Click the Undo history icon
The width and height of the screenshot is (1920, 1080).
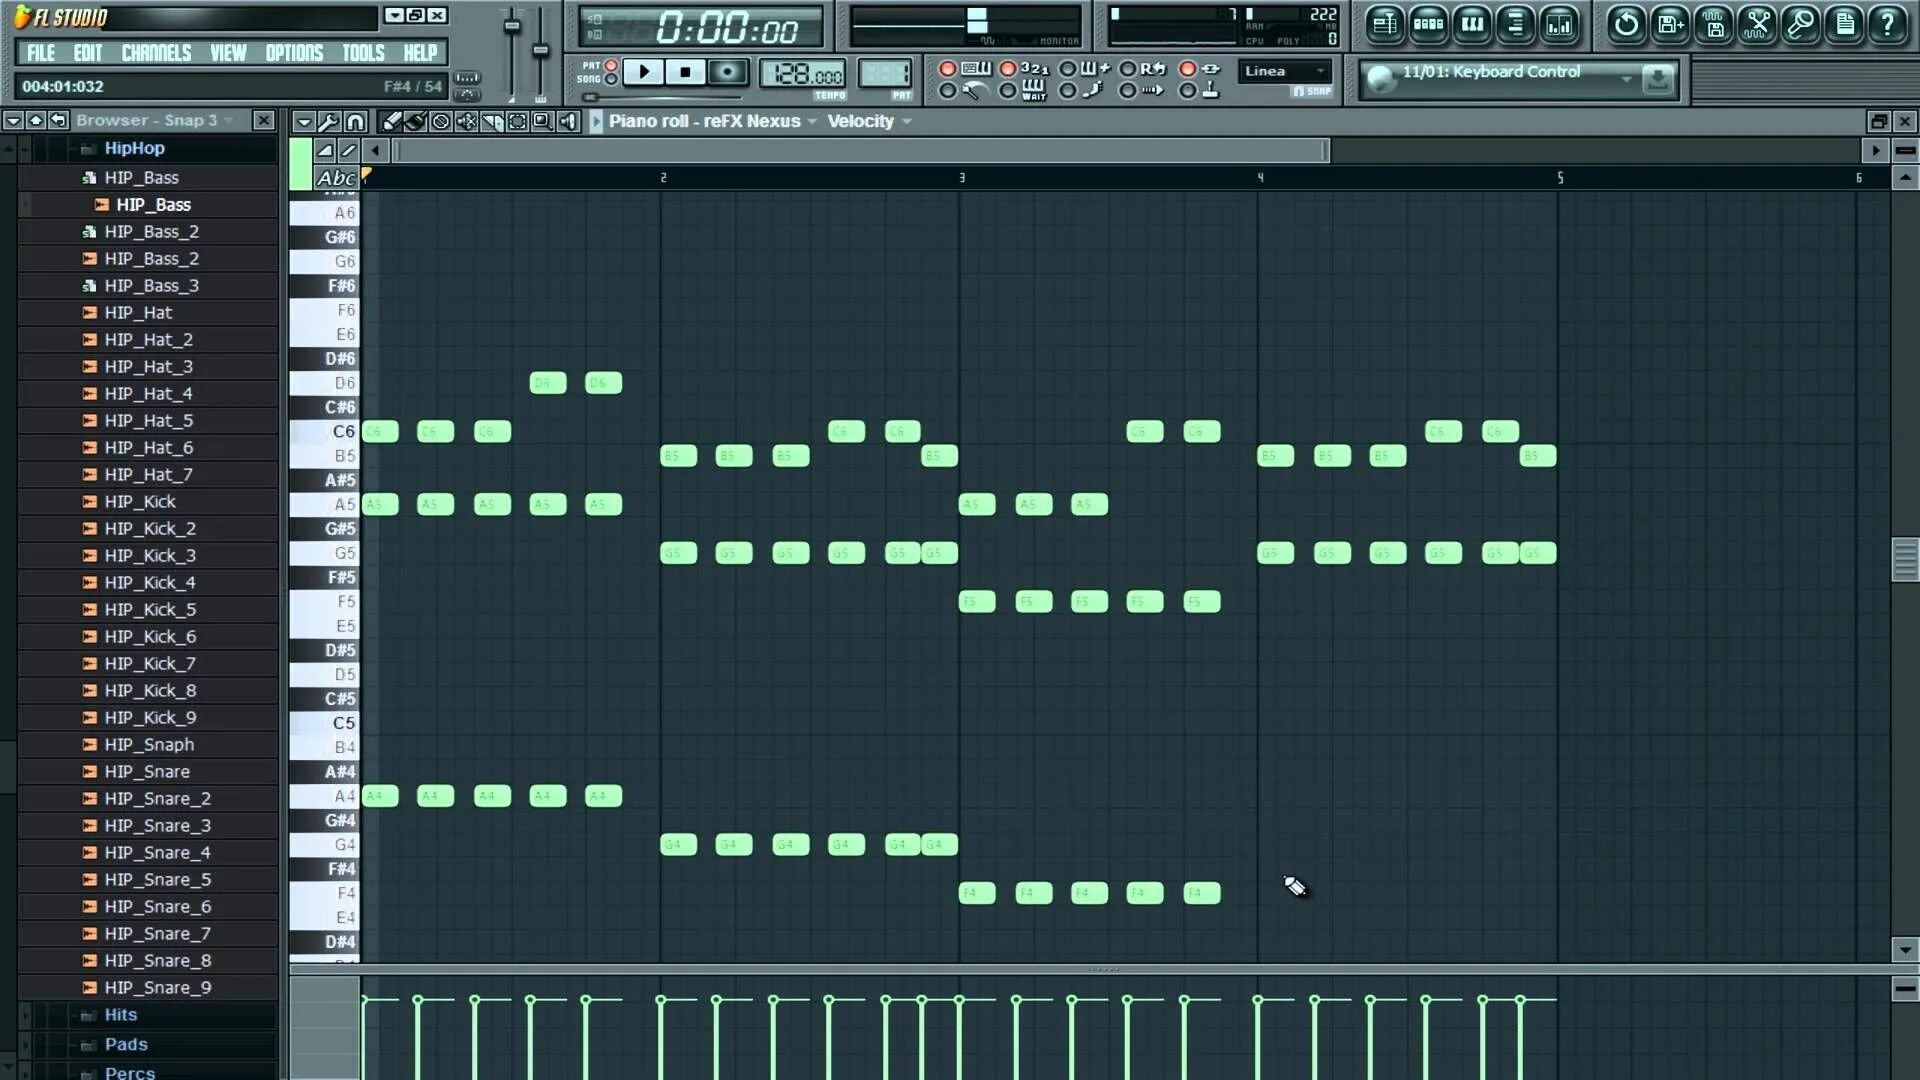click(1626, 24)
